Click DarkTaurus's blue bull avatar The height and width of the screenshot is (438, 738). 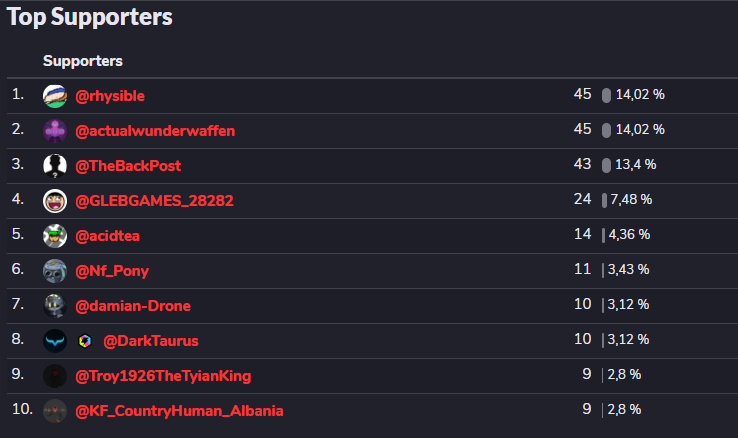[x=55, y=341]
